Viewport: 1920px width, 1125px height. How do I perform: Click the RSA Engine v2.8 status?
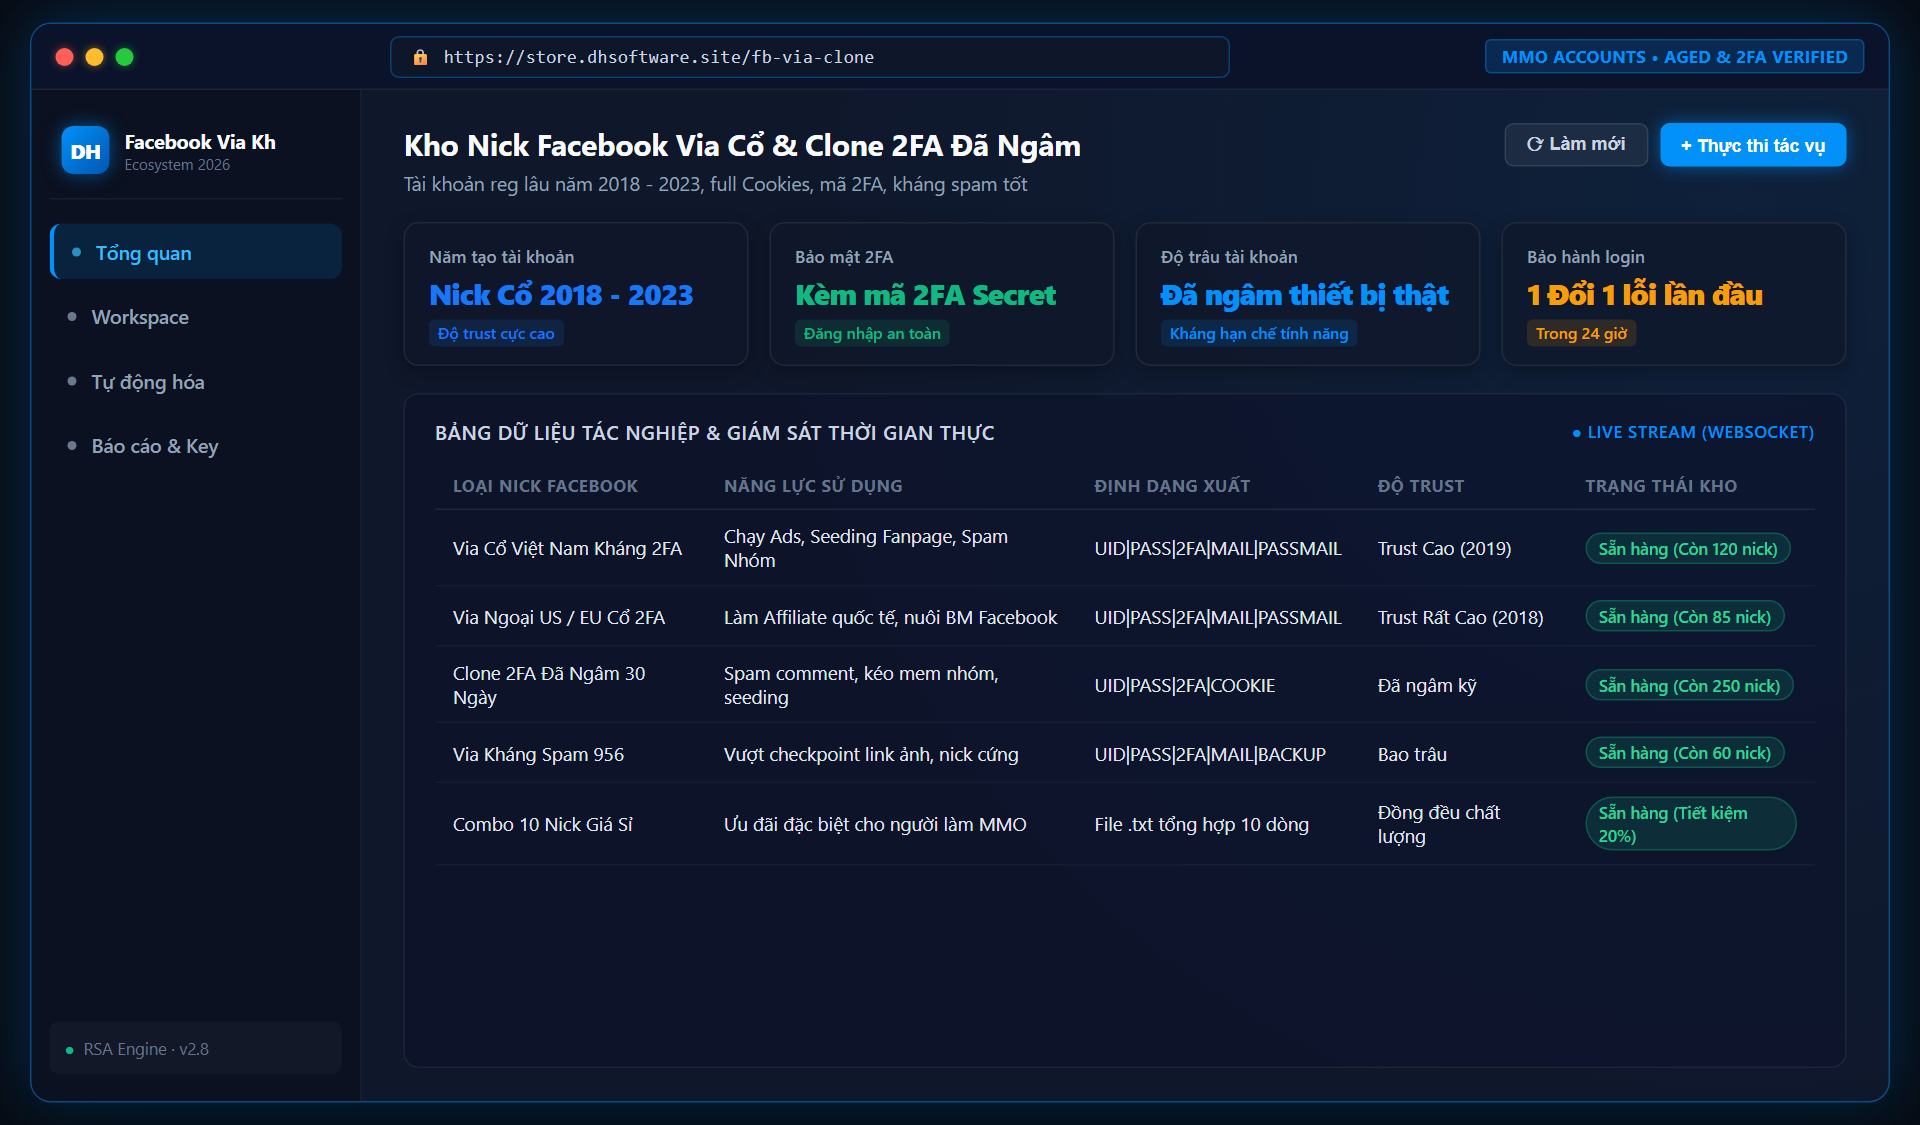pos(196,1049)
